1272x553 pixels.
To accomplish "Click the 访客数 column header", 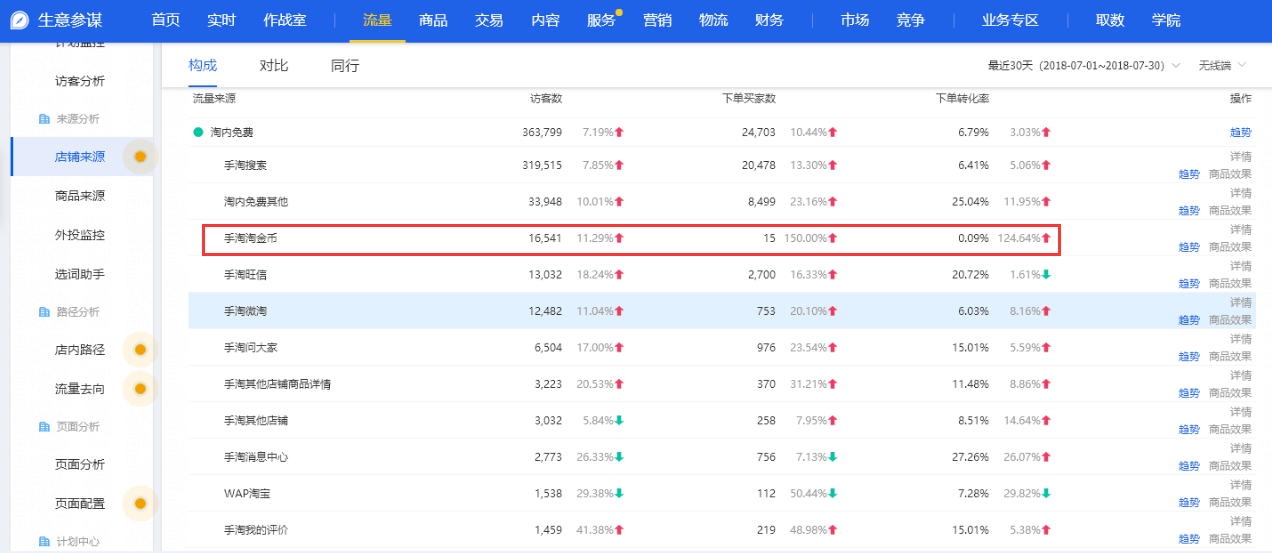I will point(546,99).
